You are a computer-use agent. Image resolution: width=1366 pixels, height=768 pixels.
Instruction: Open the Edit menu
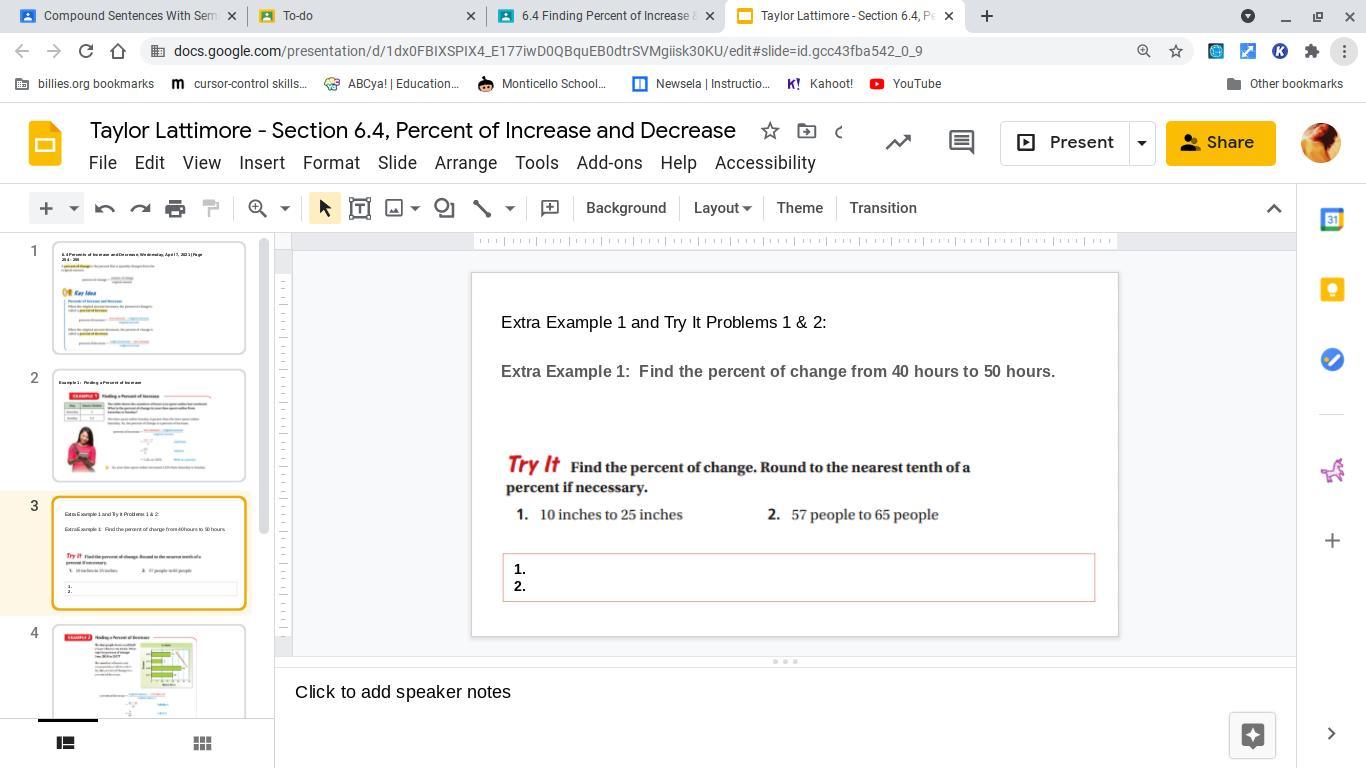(150, 163)
